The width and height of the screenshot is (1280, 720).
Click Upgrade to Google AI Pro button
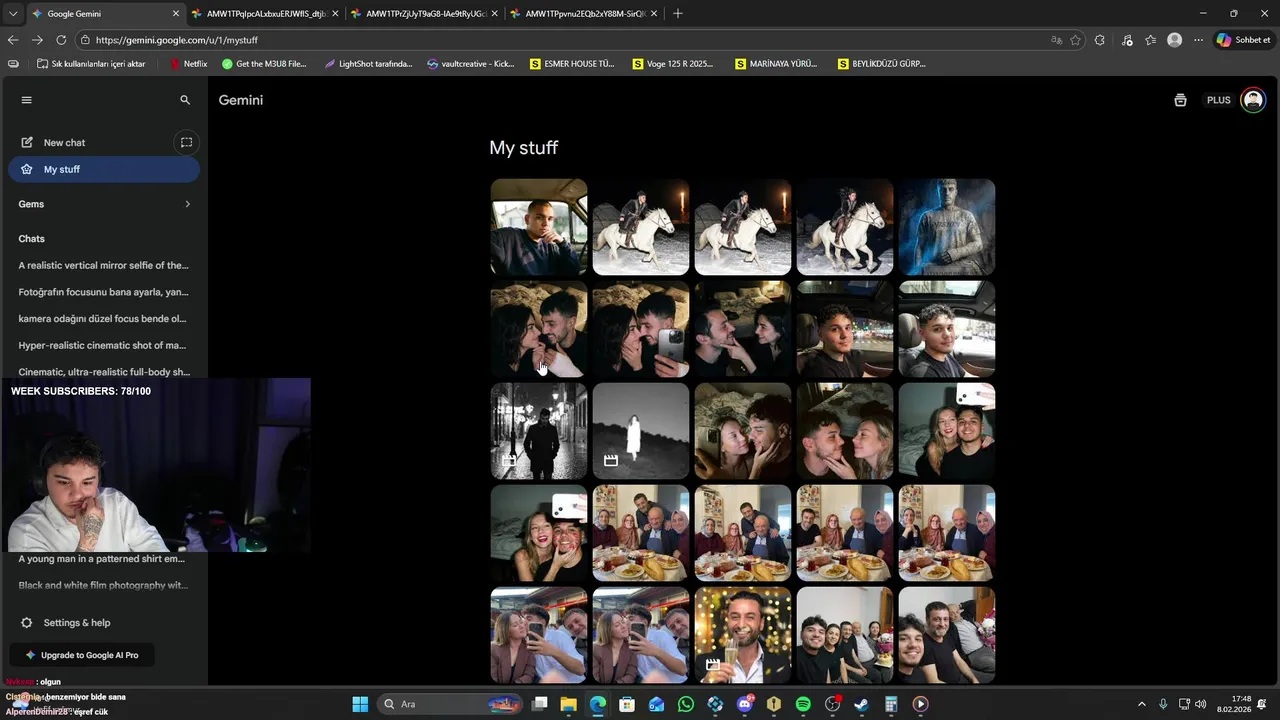point(82,655)
